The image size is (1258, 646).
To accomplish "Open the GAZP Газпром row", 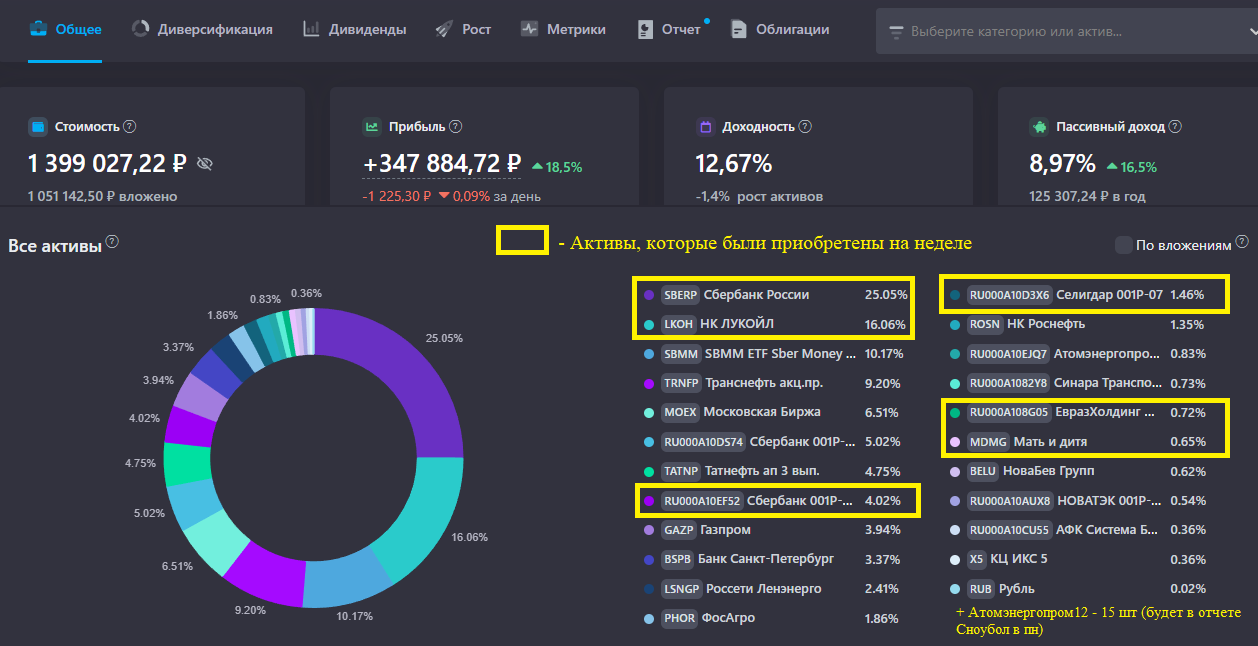I will point(775,530).
